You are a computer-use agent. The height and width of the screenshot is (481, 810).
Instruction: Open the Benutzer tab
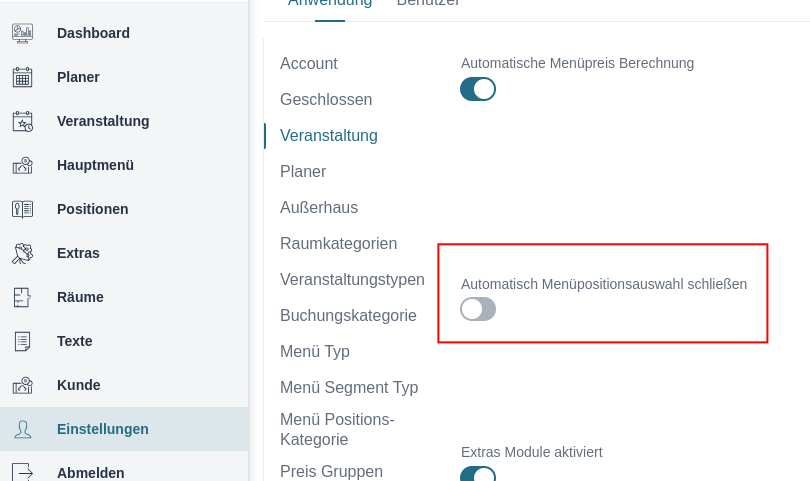428,3
